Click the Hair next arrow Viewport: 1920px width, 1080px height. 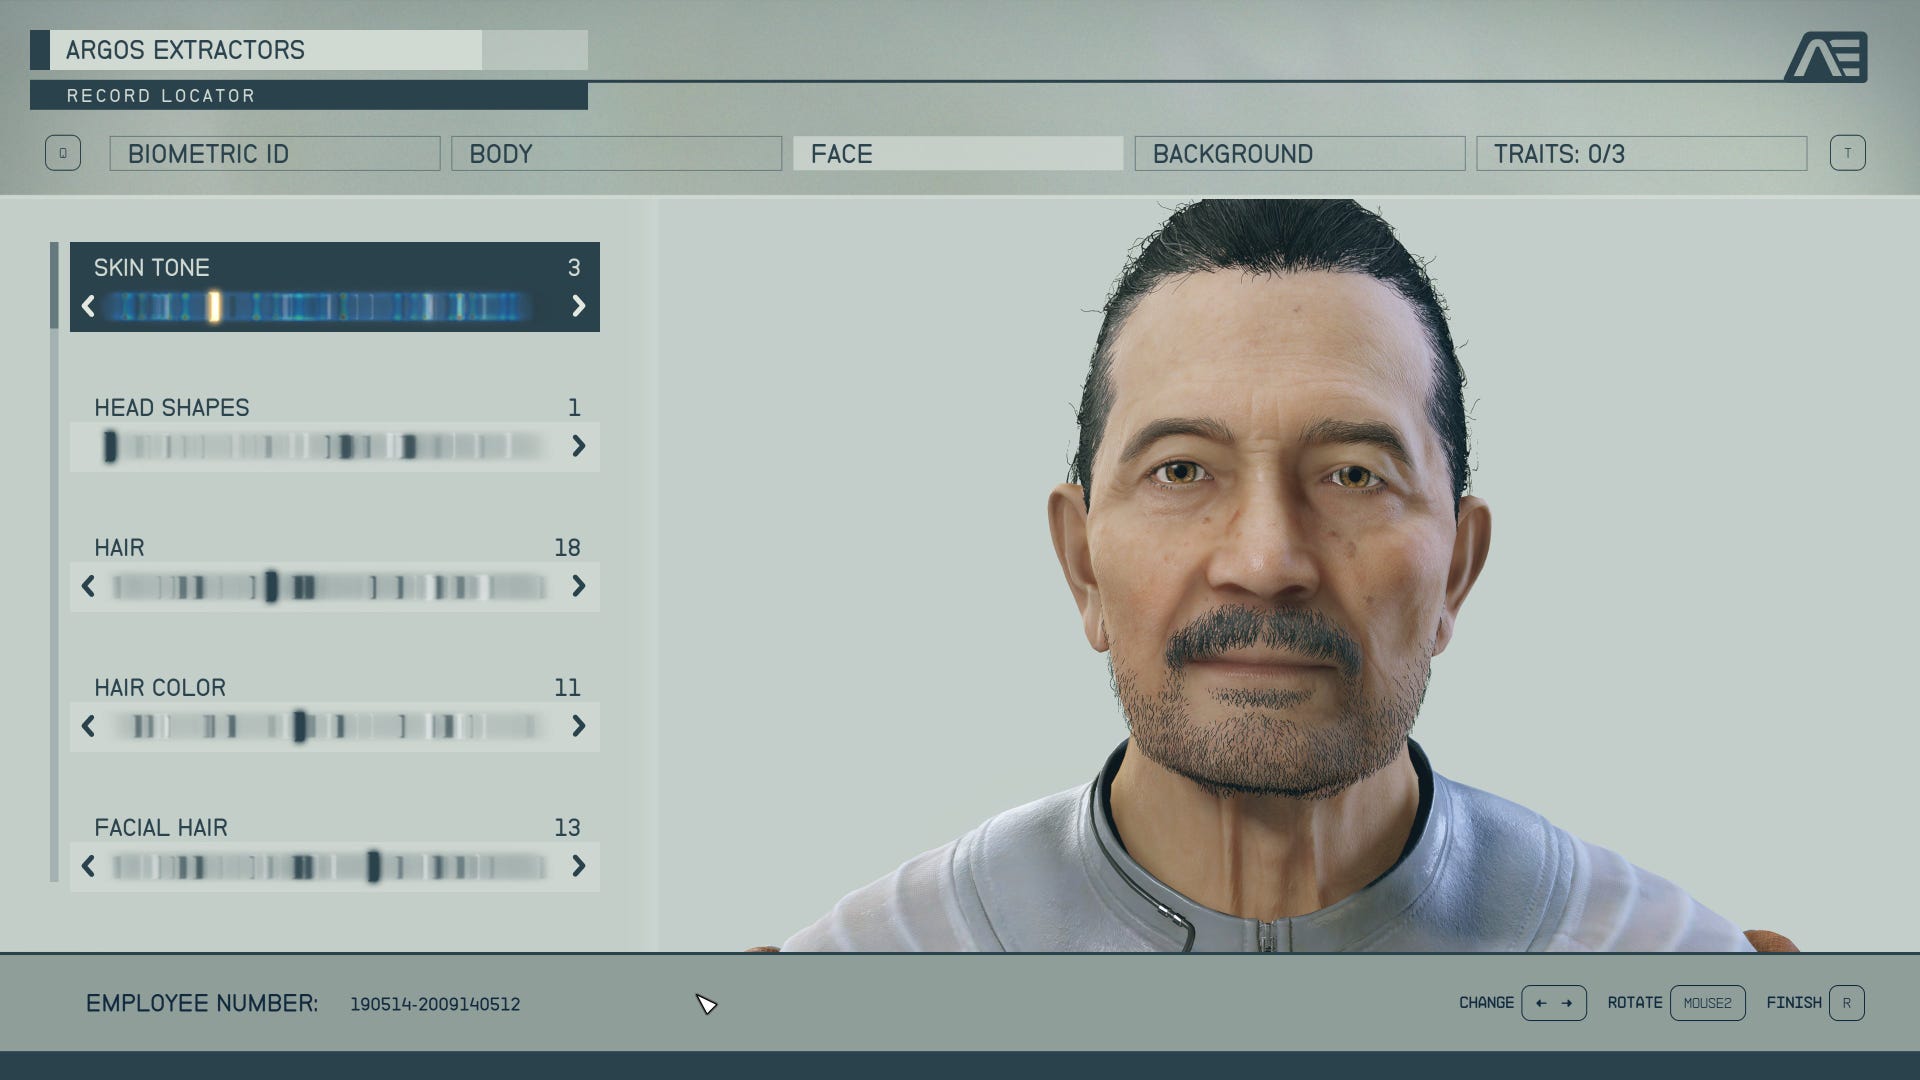click(578, 586)
